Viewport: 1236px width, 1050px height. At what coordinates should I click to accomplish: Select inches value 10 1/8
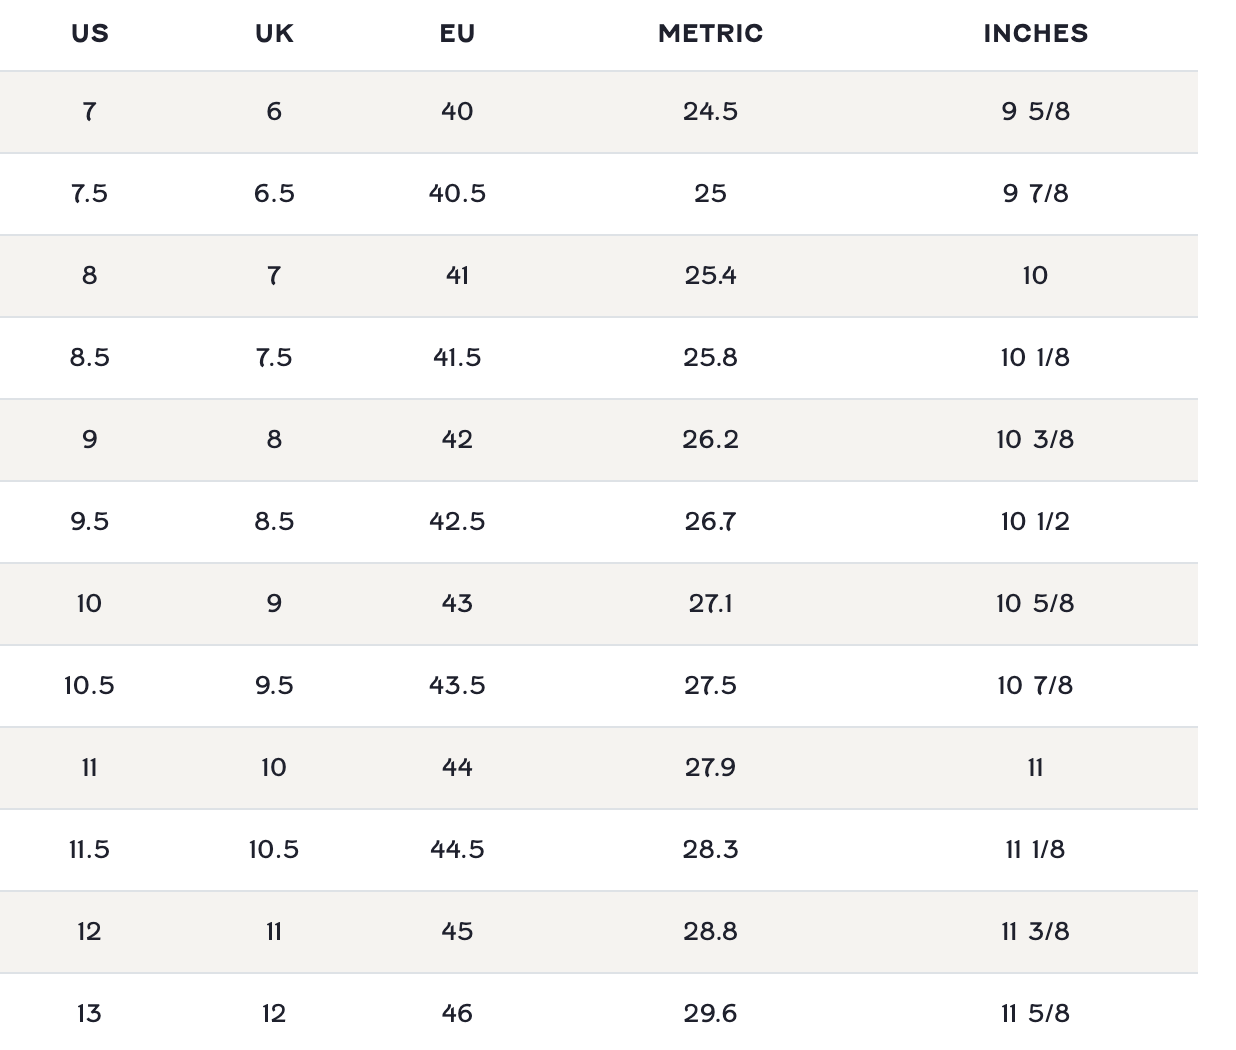[1035, 357]
